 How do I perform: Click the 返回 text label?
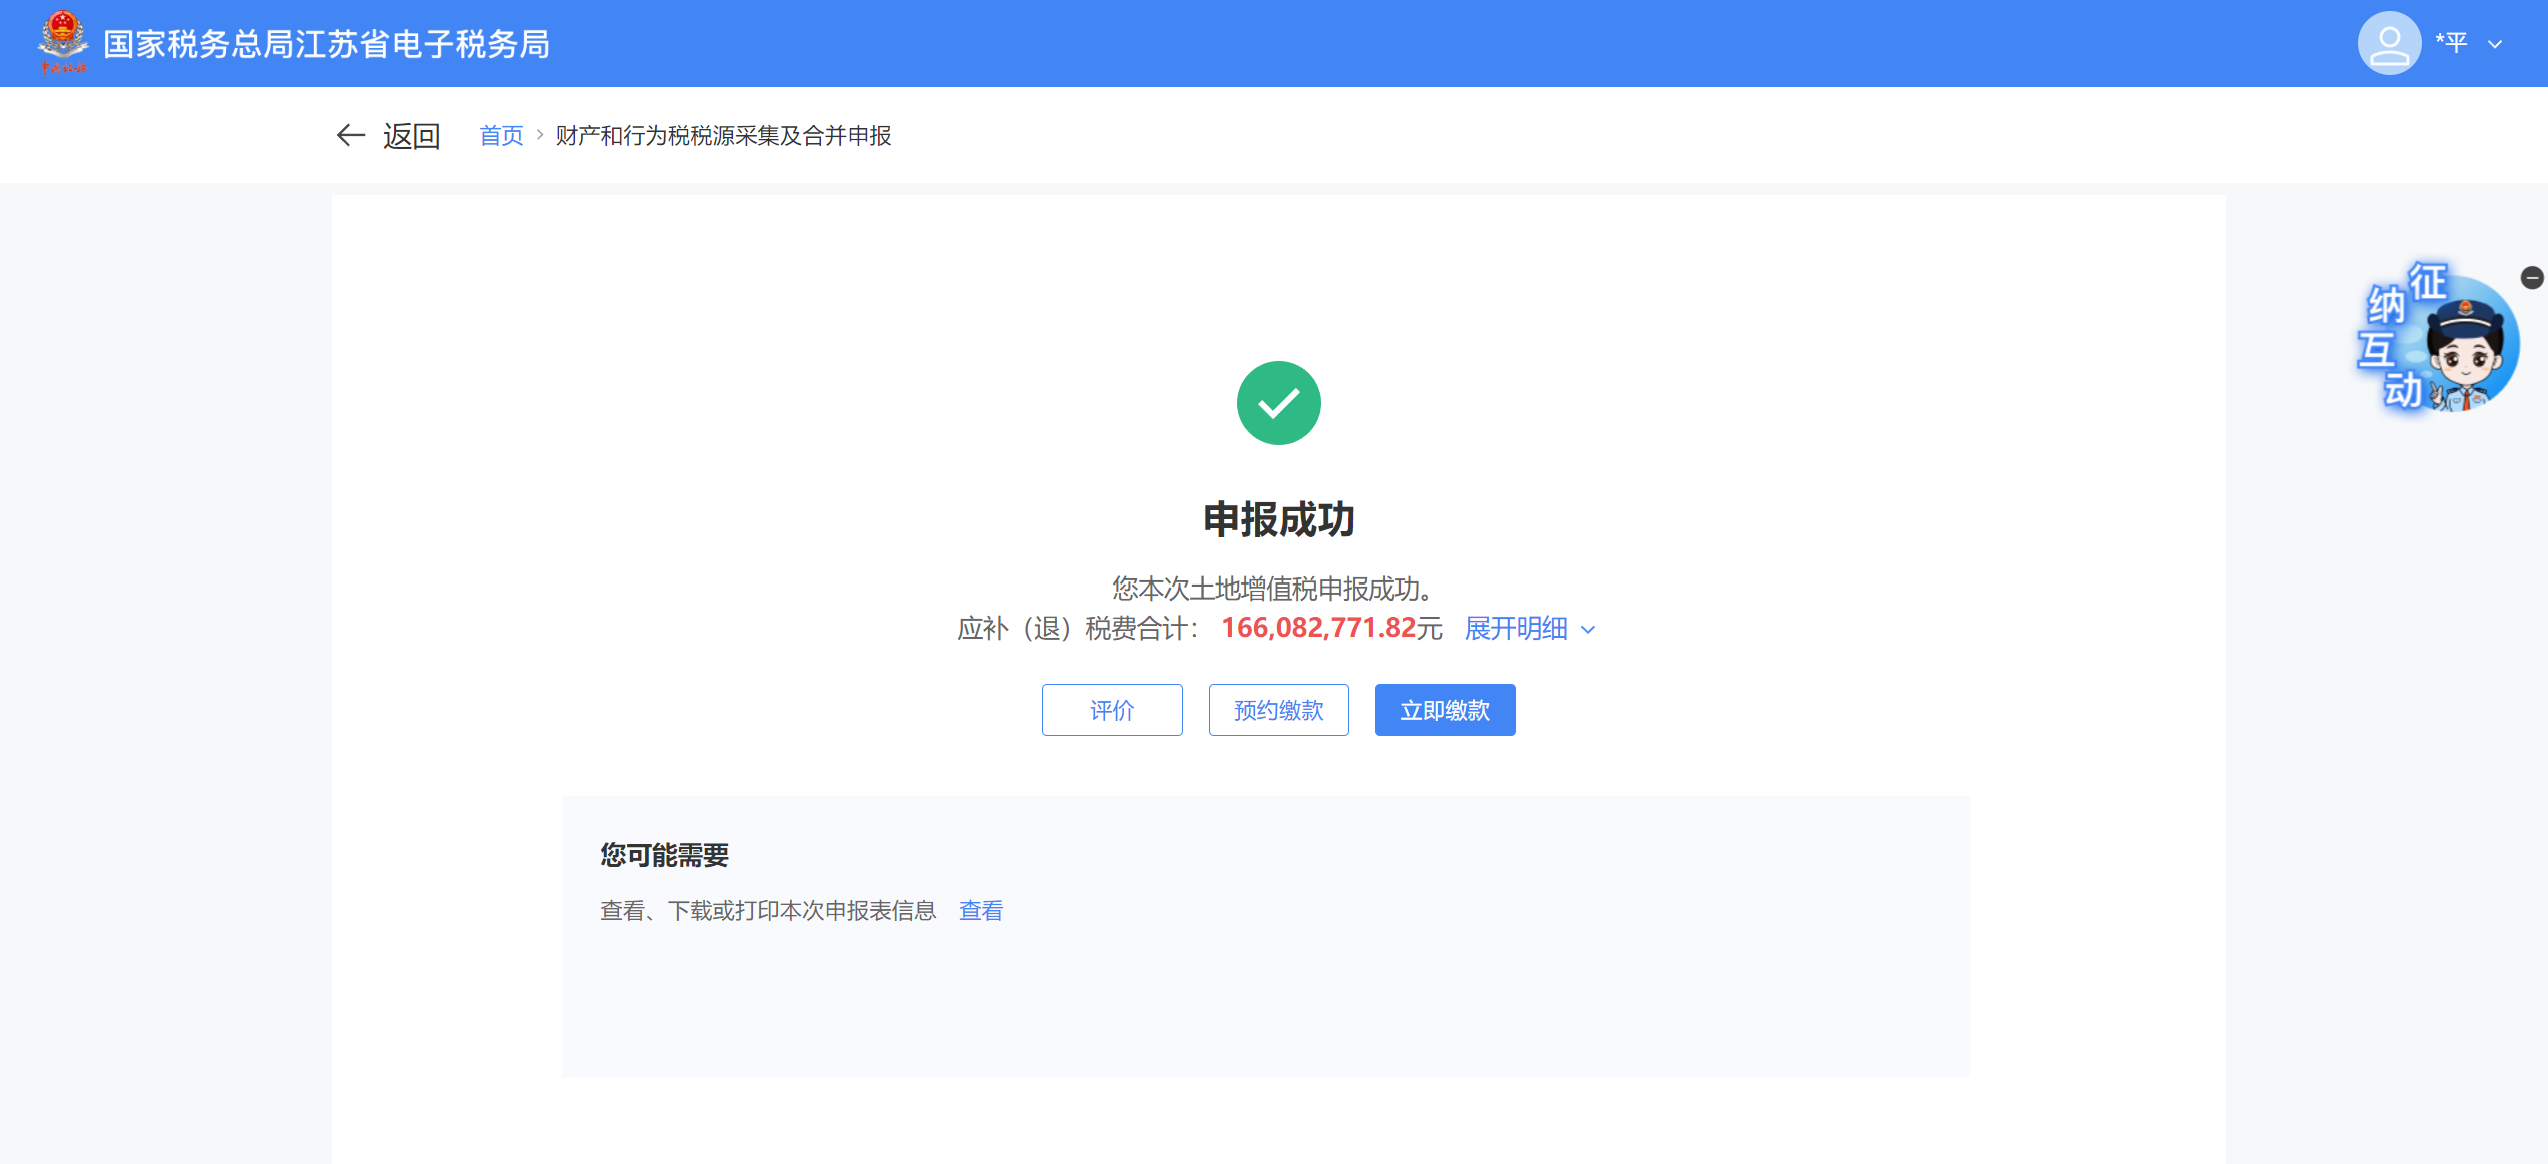[x=411, y=135]
